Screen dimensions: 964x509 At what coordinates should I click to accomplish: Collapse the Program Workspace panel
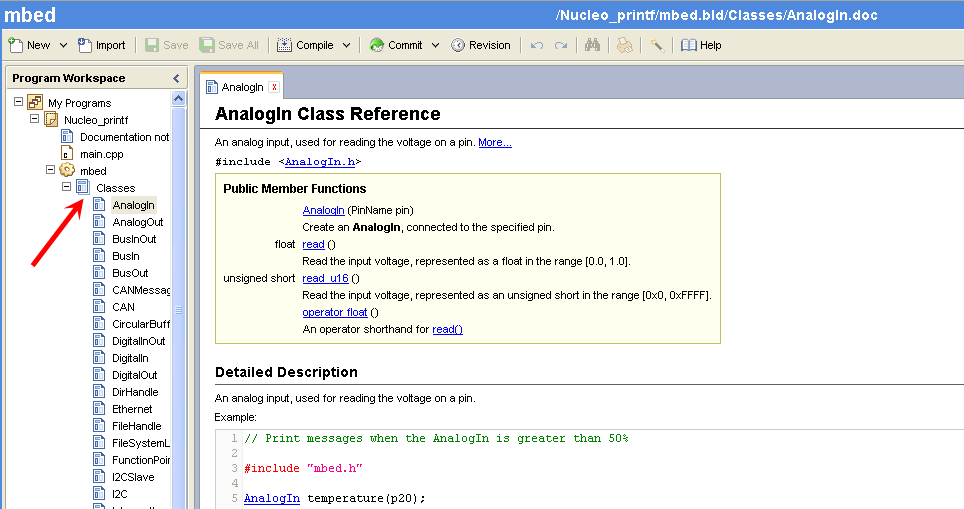(x=176, y=78)
